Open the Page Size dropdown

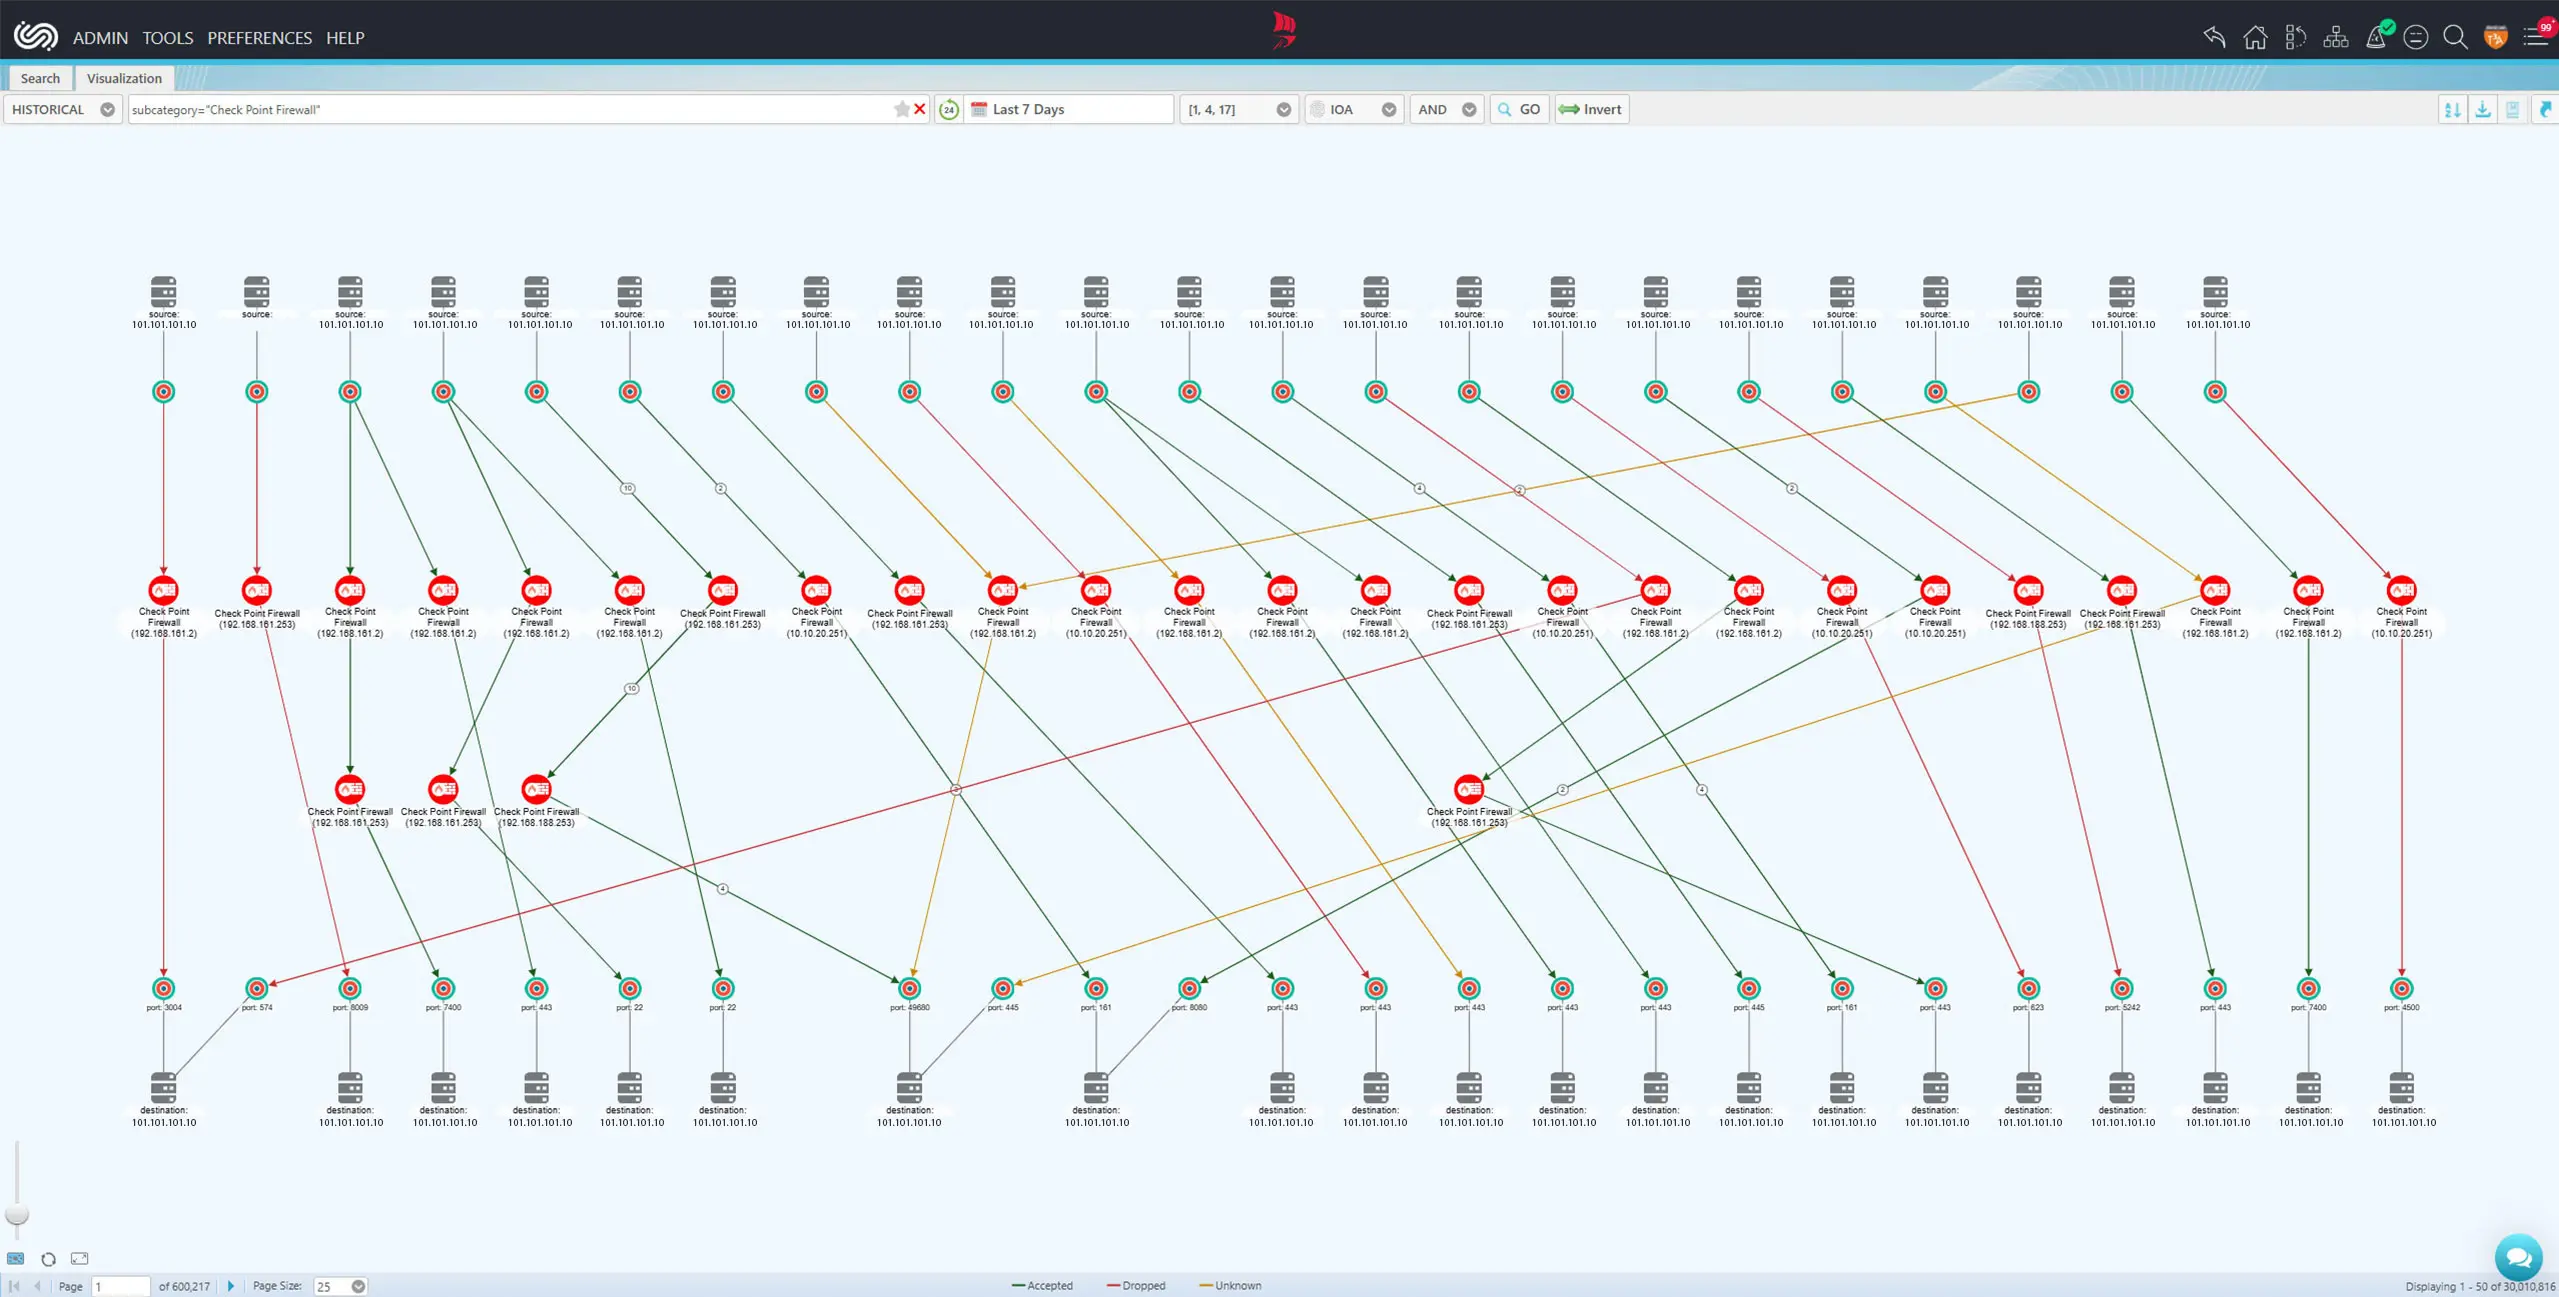(358, 1286)
